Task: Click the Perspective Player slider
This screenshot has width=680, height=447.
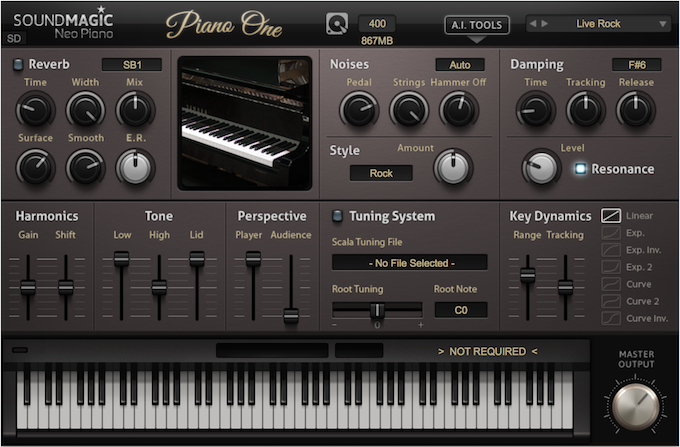Action: pyautogui.click(x=253, y=259)
